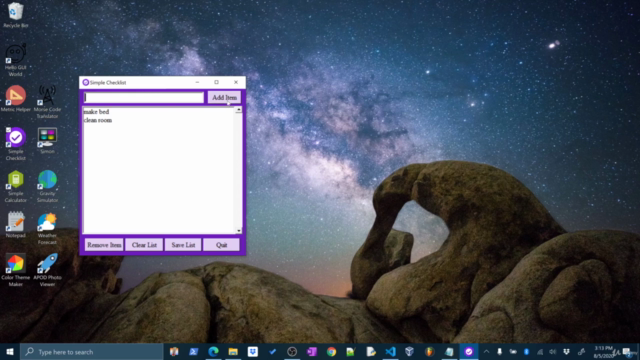Open the Hello GUI World desktop shortcut
Viewport: 640px width, 360px height.
(x=16, y=60)
